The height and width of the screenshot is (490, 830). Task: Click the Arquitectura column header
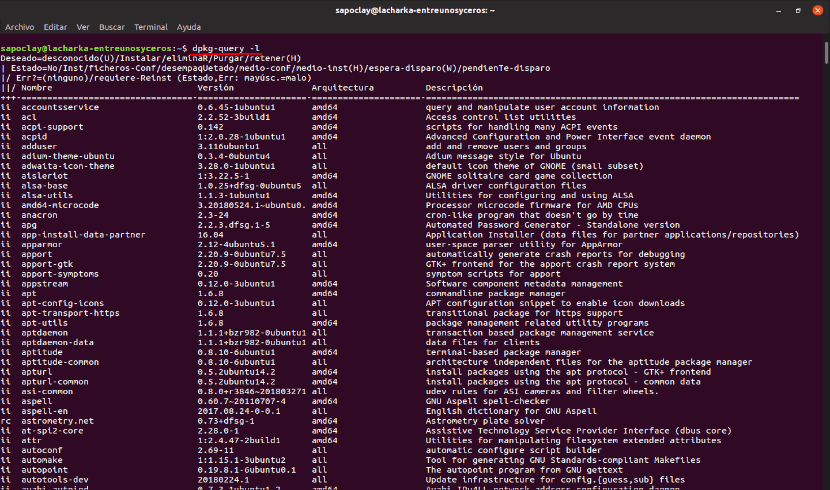(x=341, y=87)
